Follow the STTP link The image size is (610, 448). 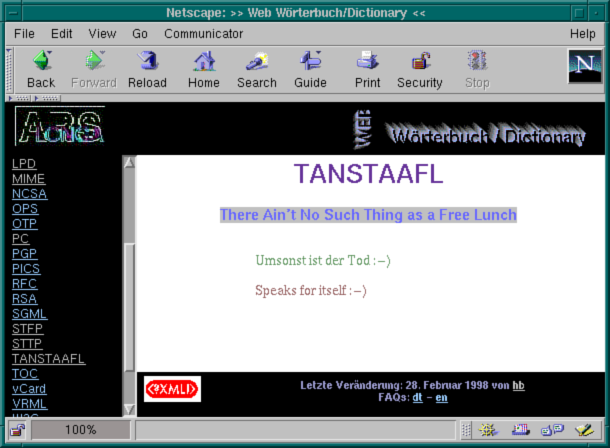pyautogui.click(x=27, y=344)
